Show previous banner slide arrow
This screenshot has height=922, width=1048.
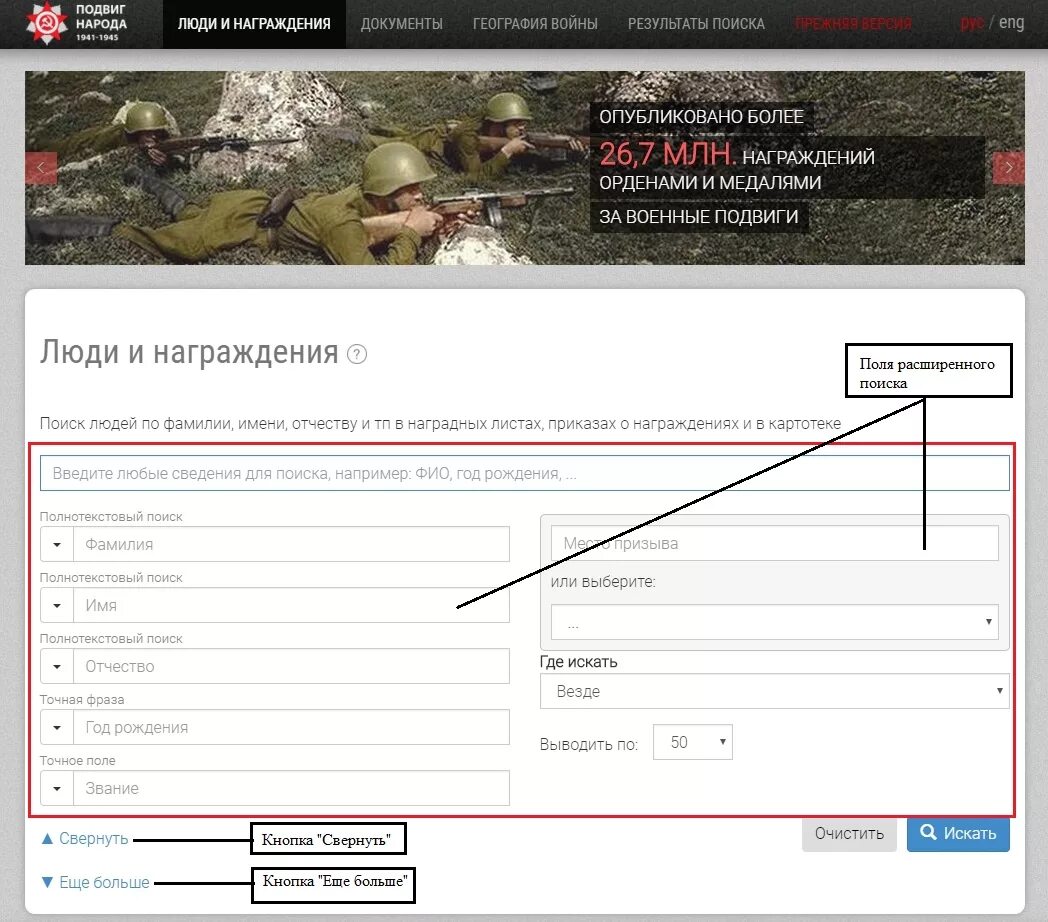coord(41,167)
